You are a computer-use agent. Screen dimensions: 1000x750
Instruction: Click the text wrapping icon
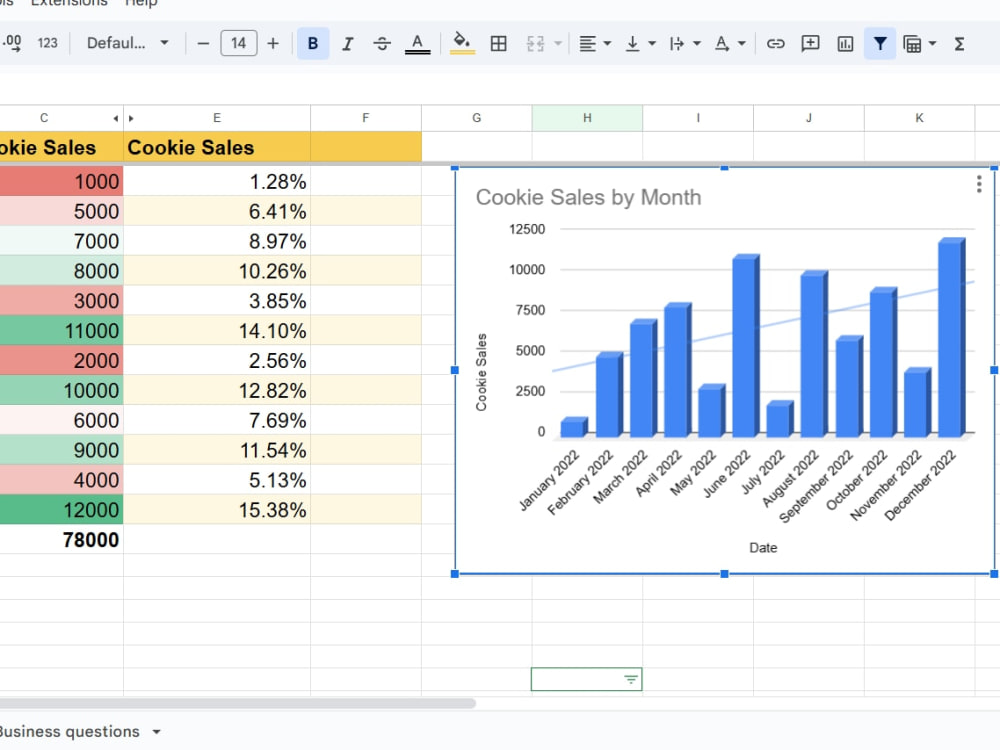677,43
